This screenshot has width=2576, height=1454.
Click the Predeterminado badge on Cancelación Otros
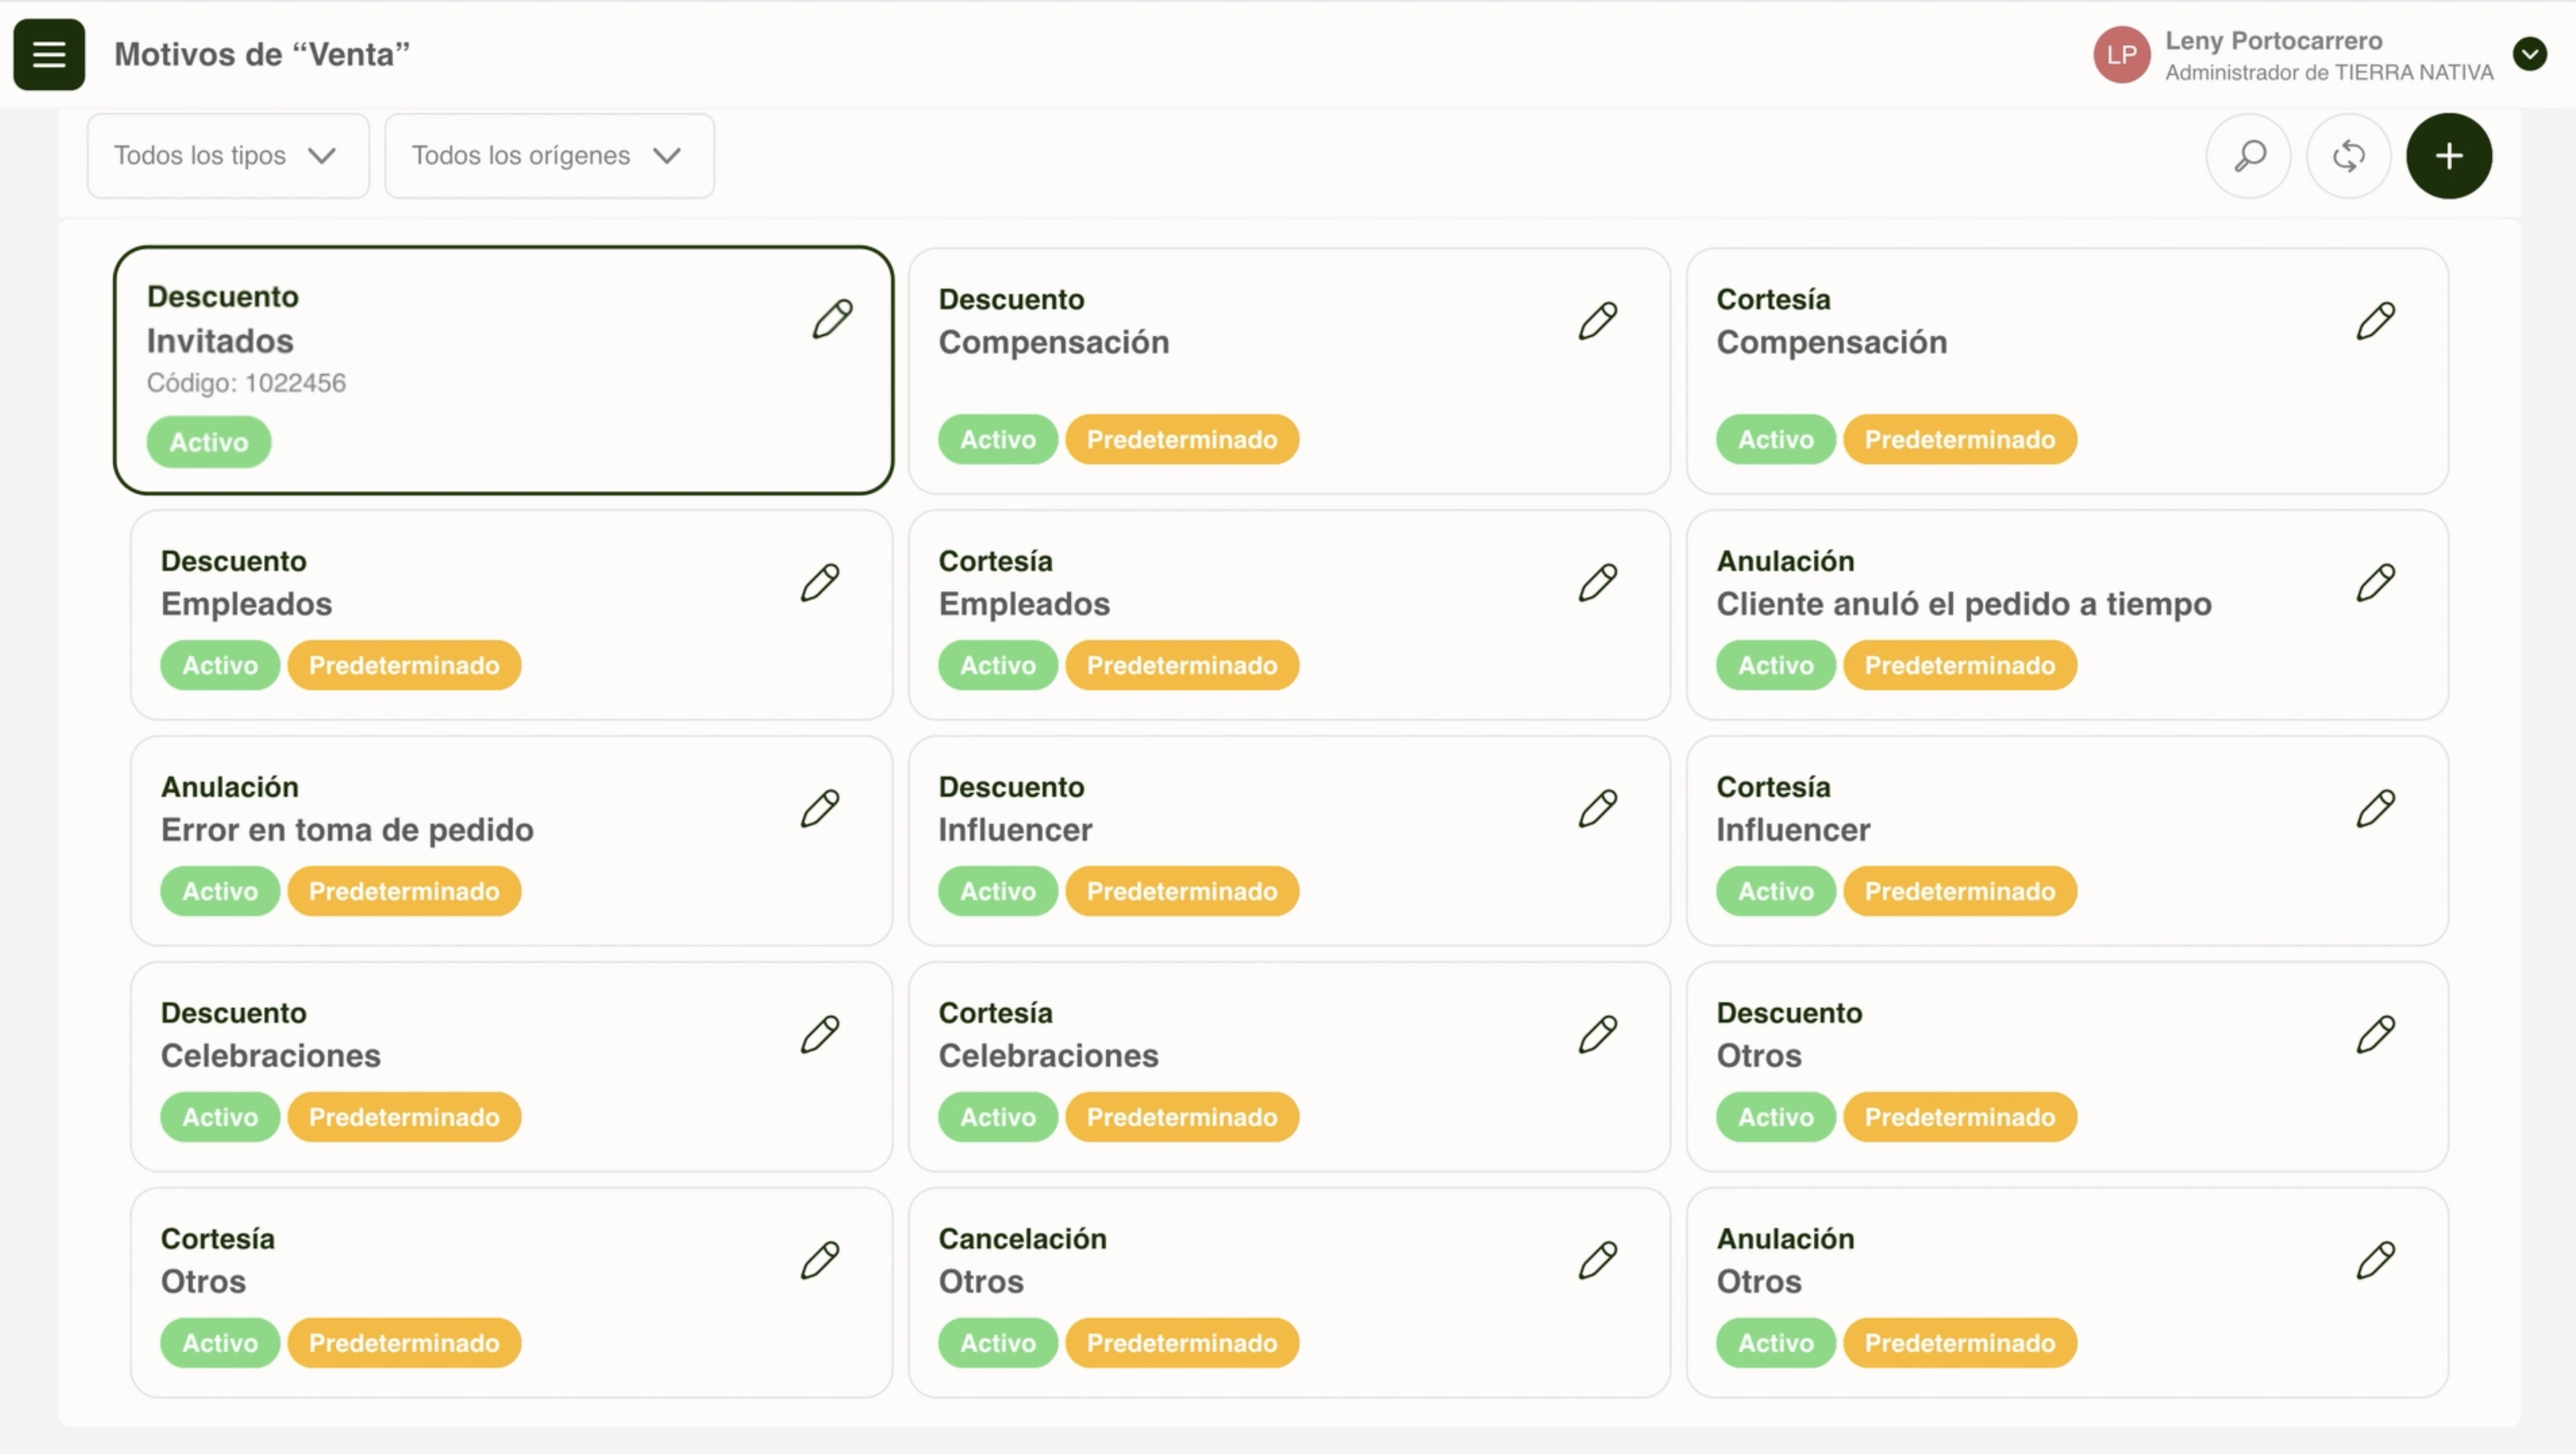point(1181,1343)
